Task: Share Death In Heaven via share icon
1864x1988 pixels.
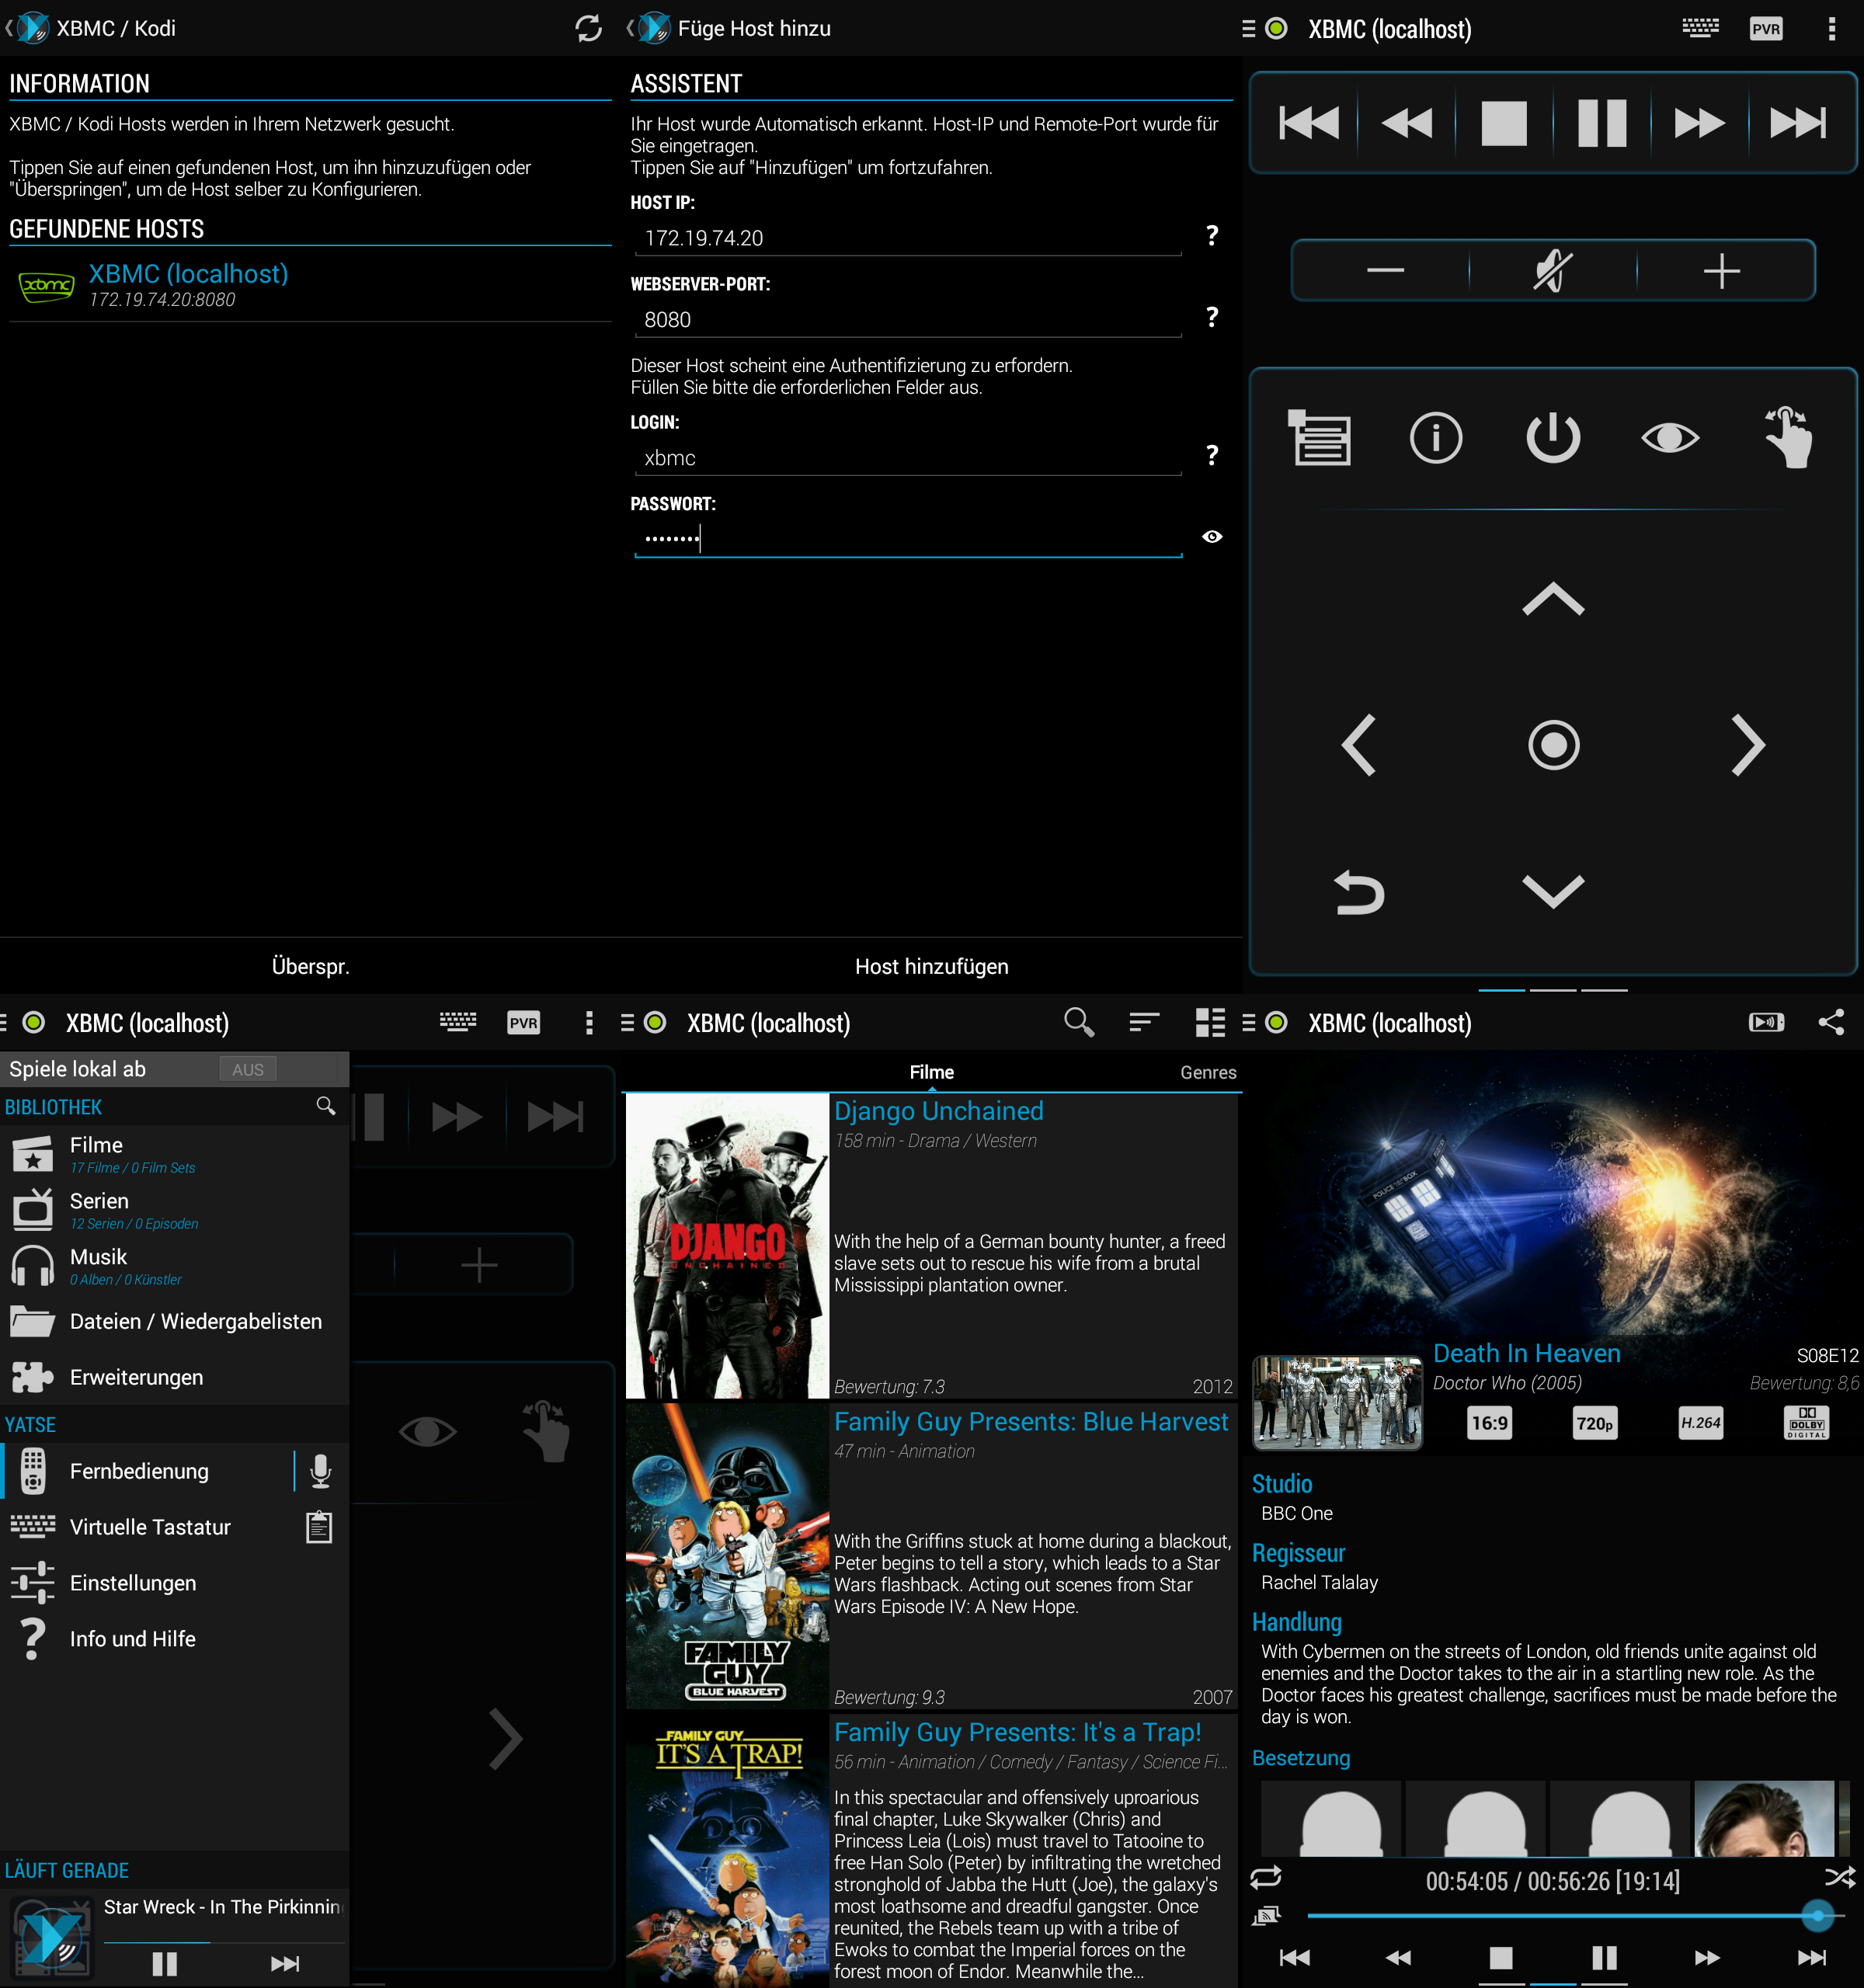Action: (x=1831, y=1022)
